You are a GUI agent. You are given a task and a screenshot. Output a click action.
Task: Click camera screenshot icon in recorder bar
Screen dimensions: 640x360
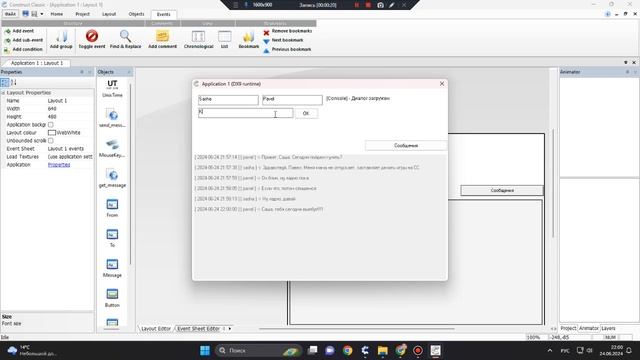(x=380, y=5)
